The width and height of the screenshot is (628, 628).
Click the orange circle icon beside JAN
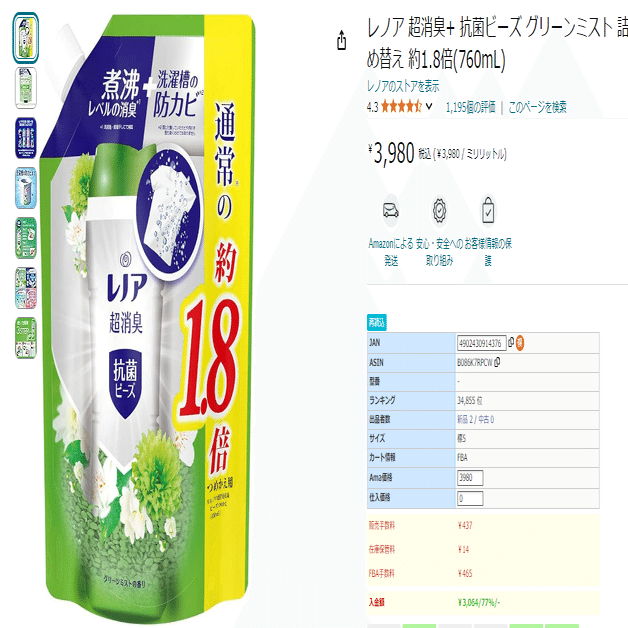[x=519, y=343]
